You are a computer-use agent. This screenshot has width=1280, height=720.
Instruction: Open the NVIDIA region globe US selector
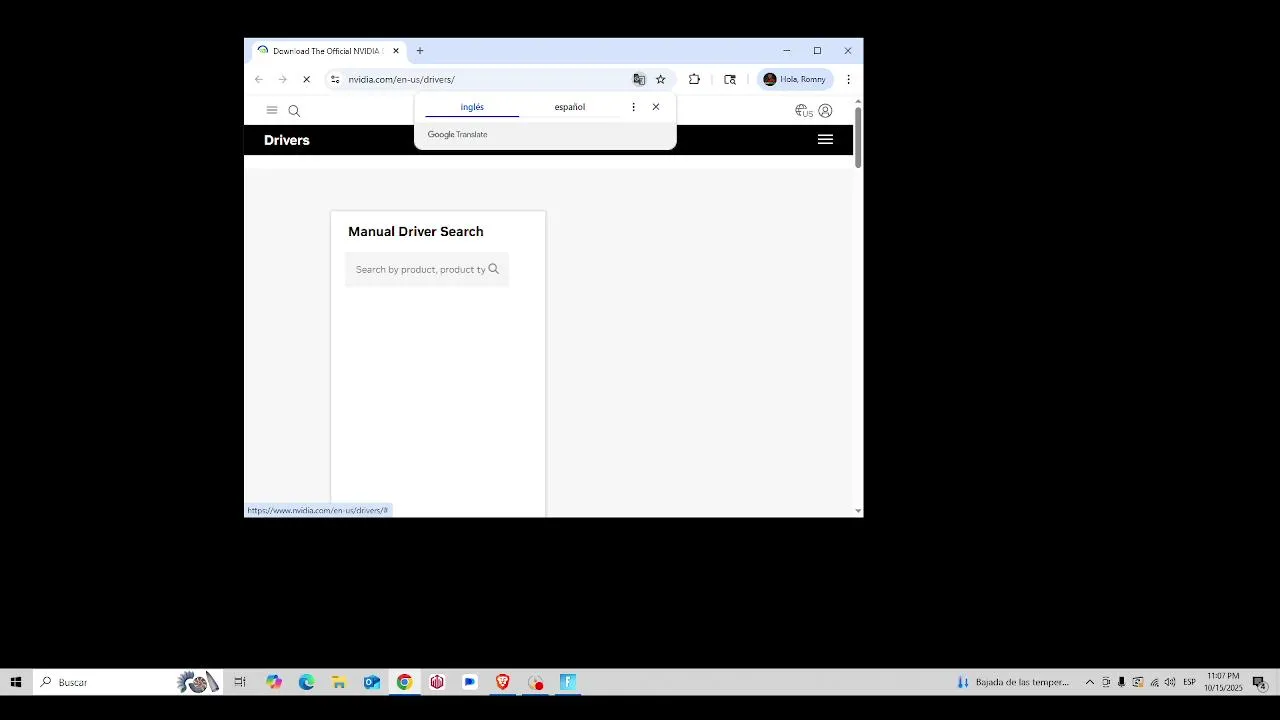803,111
